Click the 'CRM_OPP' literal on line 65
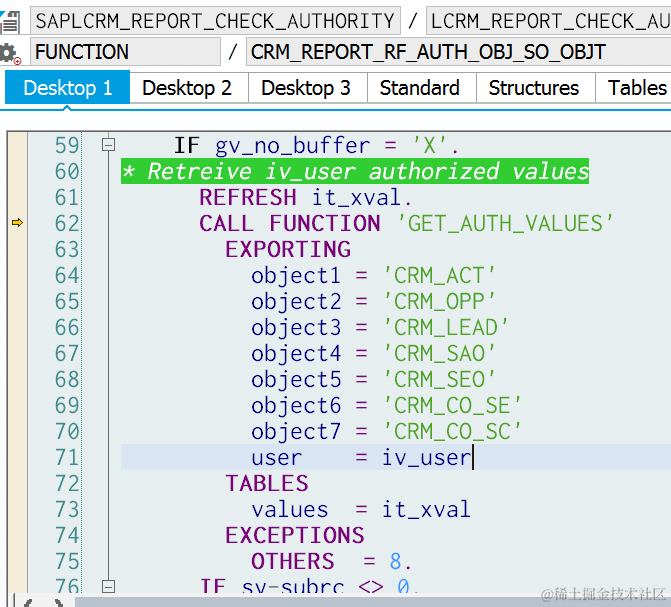The width and height of the screenshot is (671, 607). click(x=439, y=301)
